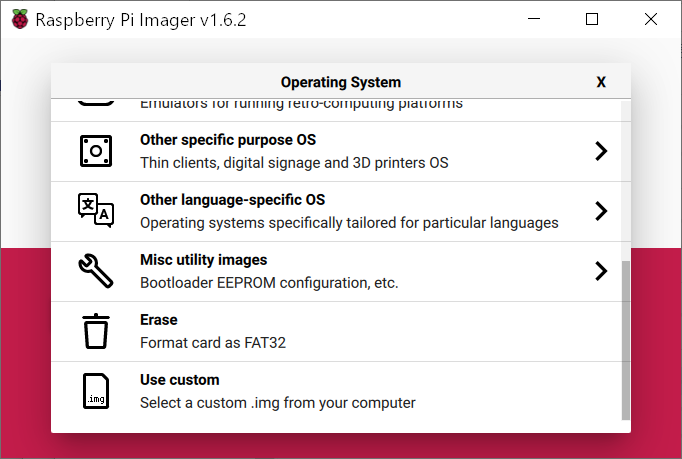Click the trash can Erase icon
Viewport: 682px width, 459px height.
[96, 331]
